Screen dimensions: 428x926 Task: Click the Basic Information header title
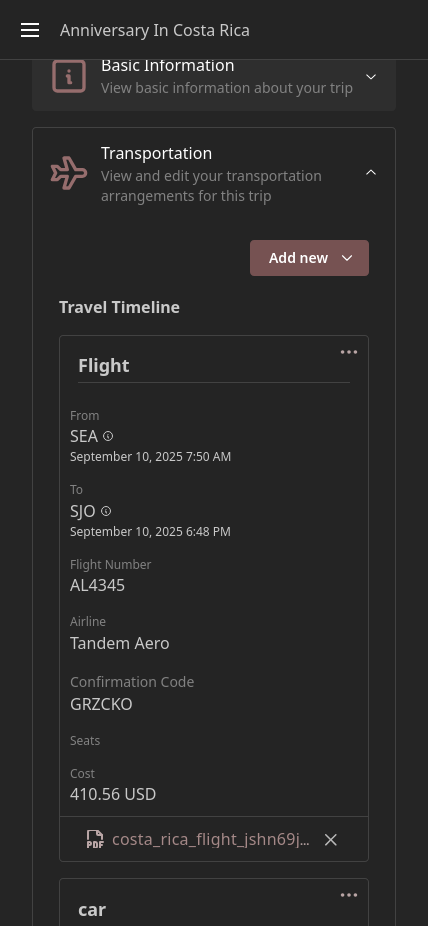point(168,66)
